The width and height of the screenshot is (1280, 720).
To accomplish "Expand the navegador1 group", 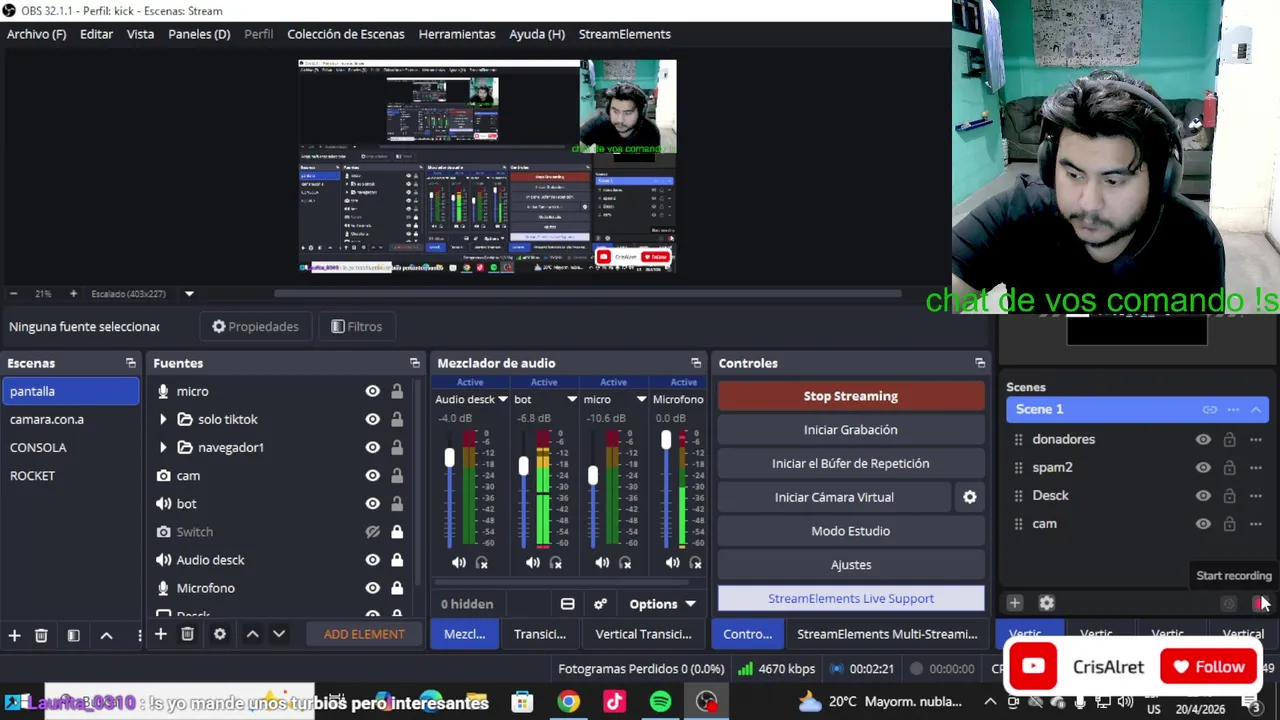I will [163, 447].
